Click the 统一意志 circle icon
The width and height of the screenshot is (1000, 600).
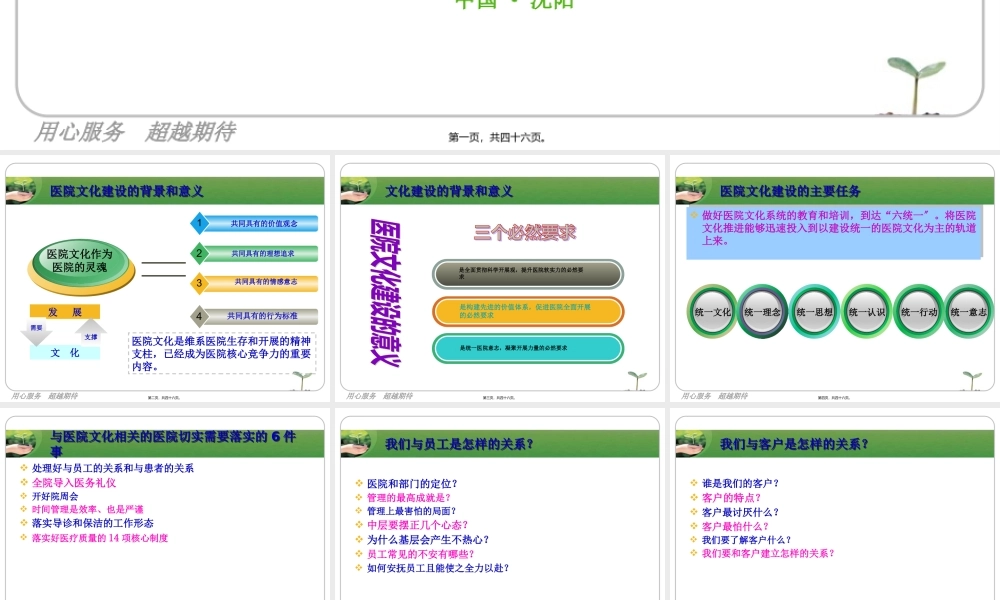pos(967,311)
